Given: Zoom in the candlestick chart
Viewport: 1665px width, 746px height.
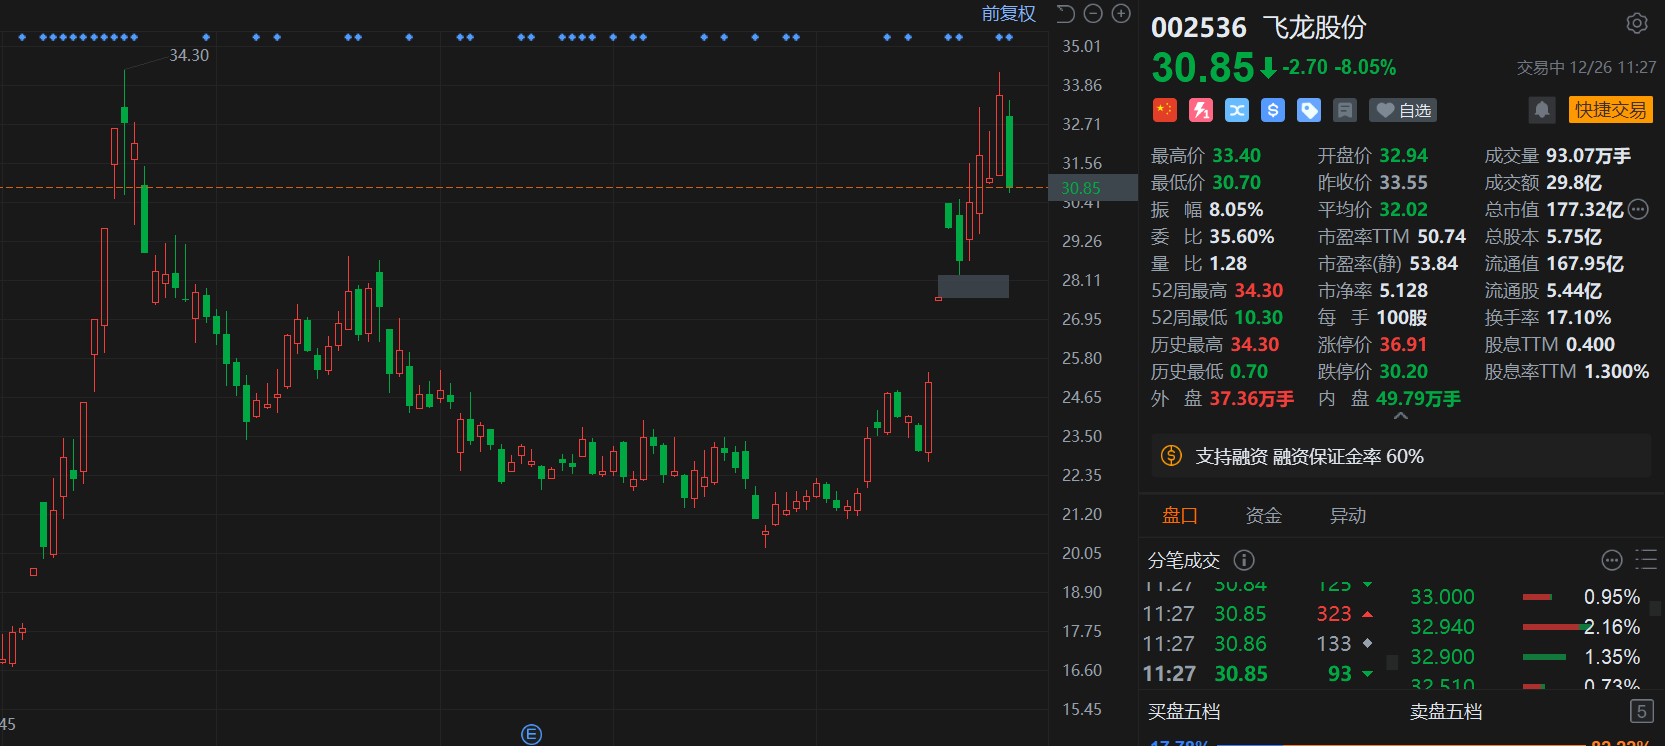Looking at the screenshot, I should [x=1121, y=14].
